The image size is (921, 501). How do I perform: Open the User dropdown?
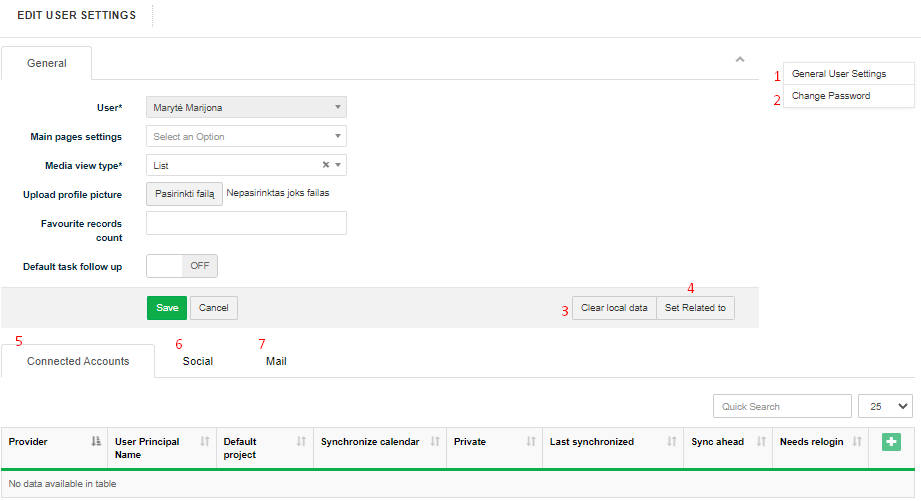click(246, 107)
